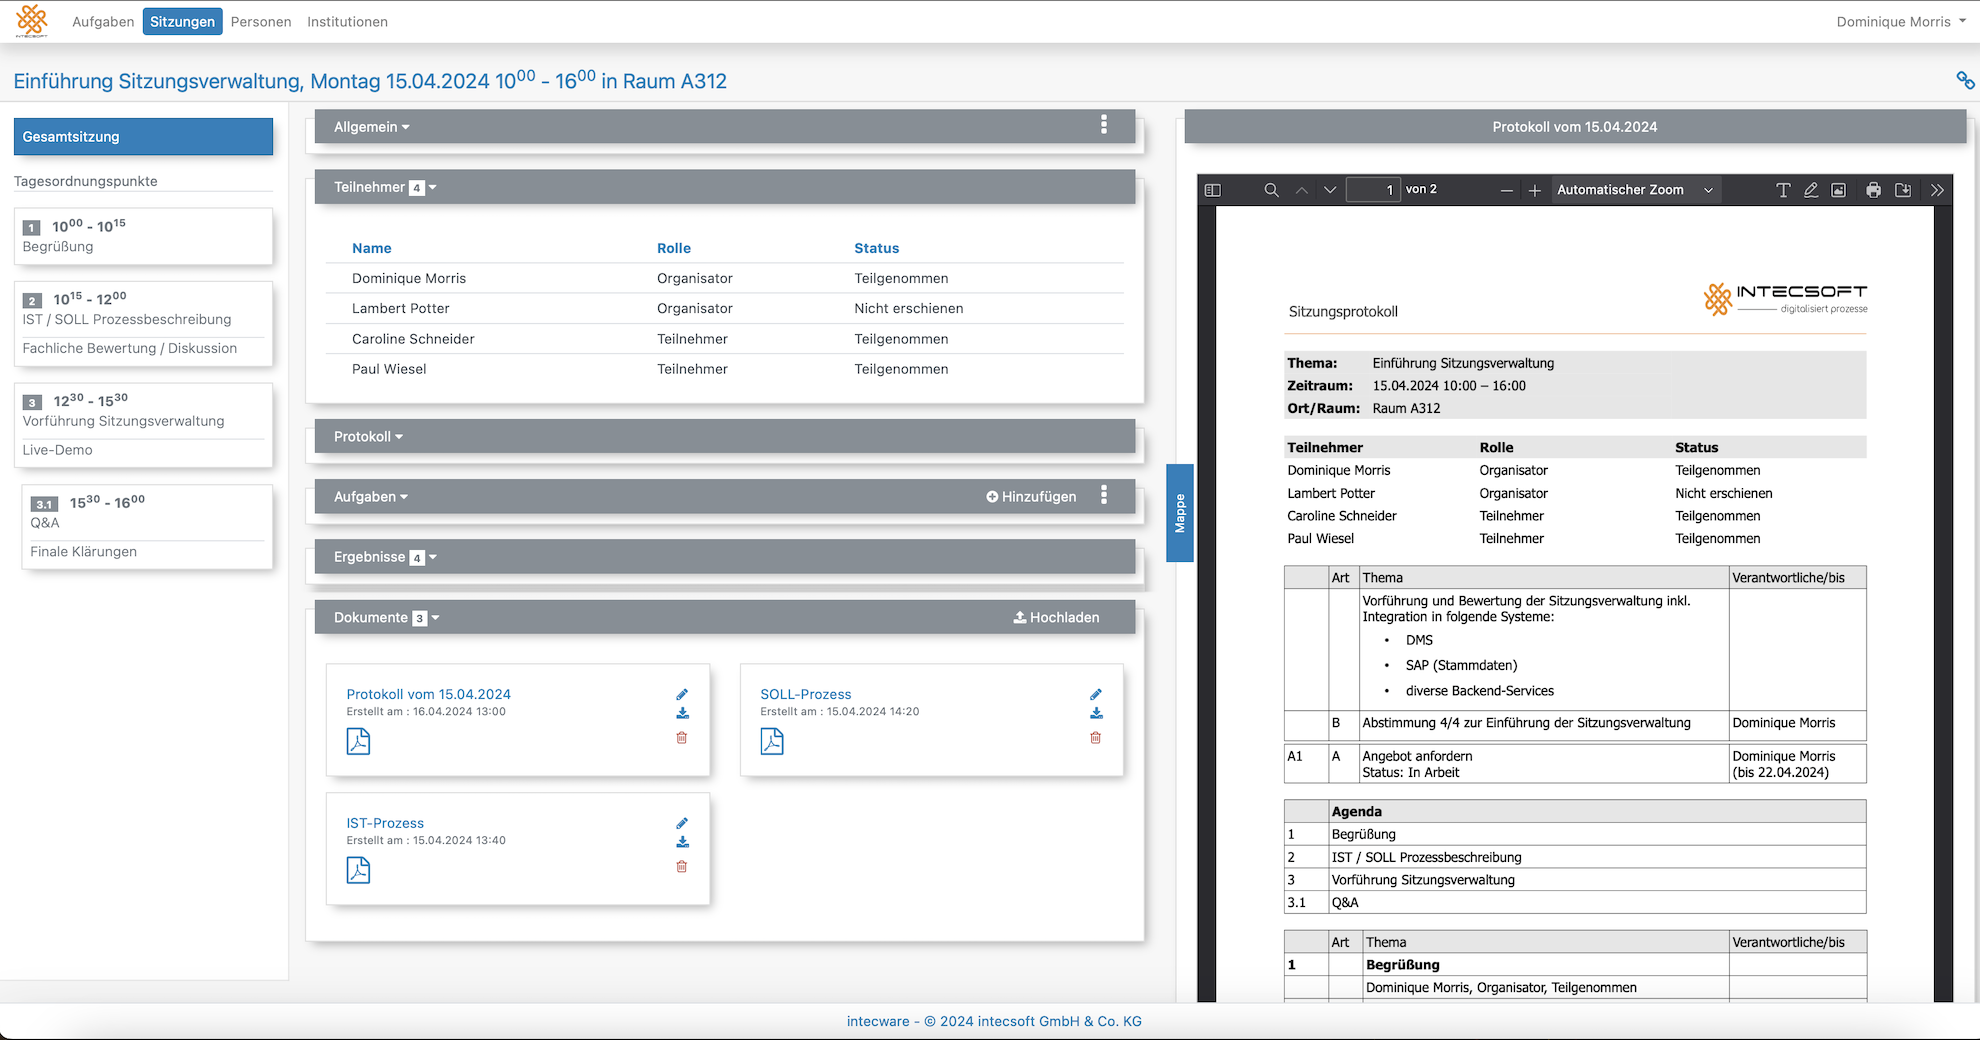Click the PDF page number field
The height and width of the screenshot is (1040, 1980).
pyautogui.click(x=1372, y=190)
